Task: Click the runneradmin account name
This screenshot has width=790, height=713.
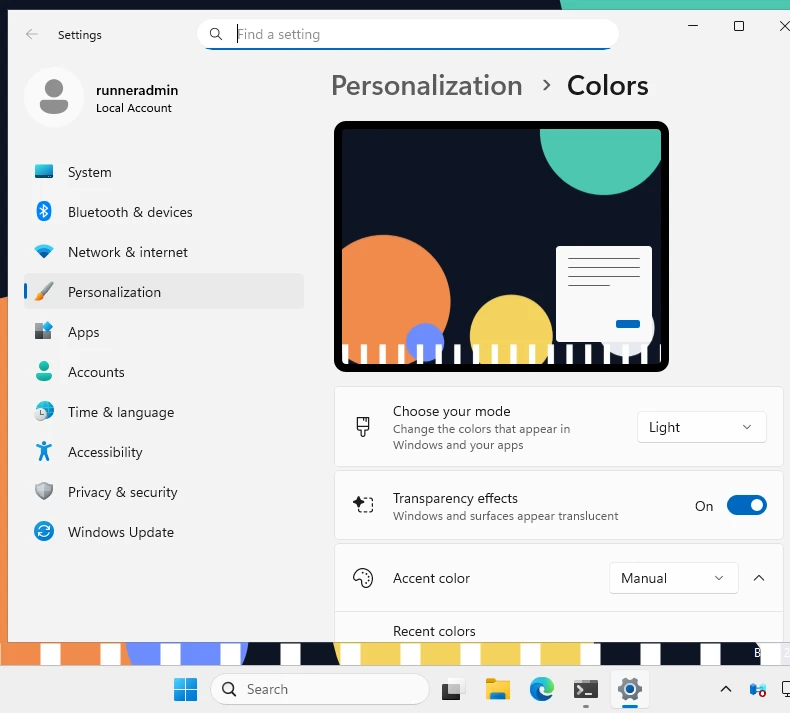Action: click(137, 90)
